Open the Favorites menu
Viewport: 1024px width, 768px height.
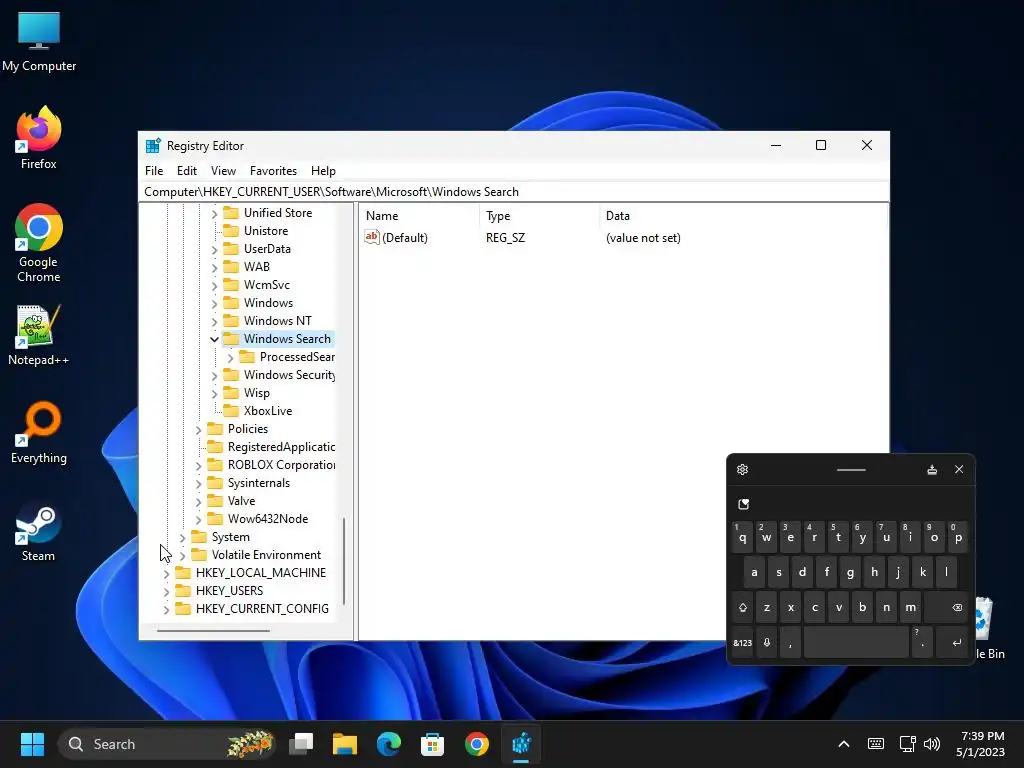click(273, 170)
